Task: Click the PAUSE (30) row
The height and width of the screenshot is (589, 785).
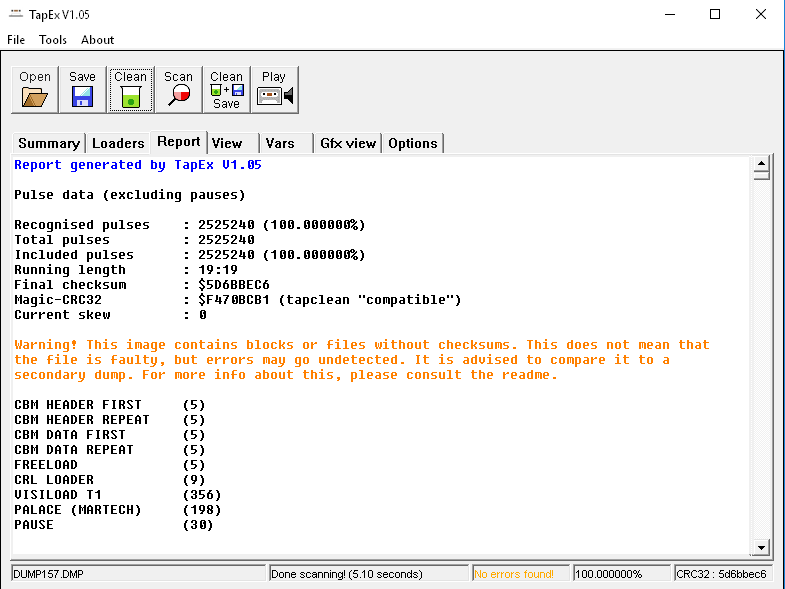Action: click(x=114, y=525)
